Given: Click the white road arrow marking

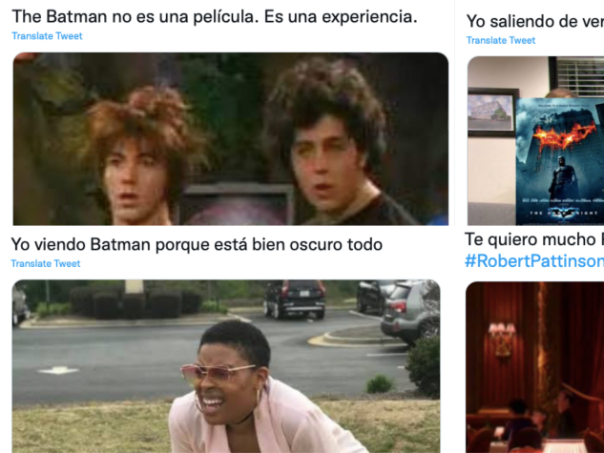Looking at the screenshot, I should pos(59,370).
